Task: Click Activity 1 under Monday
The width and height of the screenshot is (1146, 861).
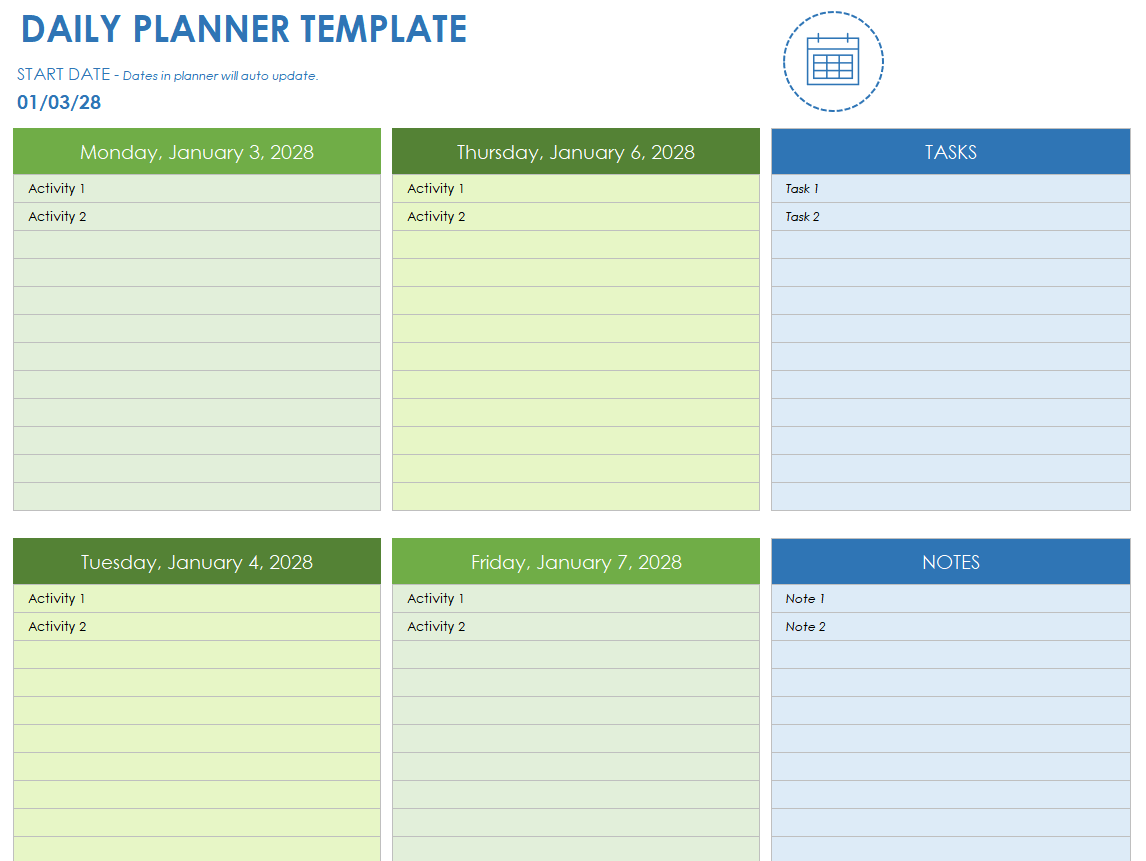Action: tap(57, 188)
